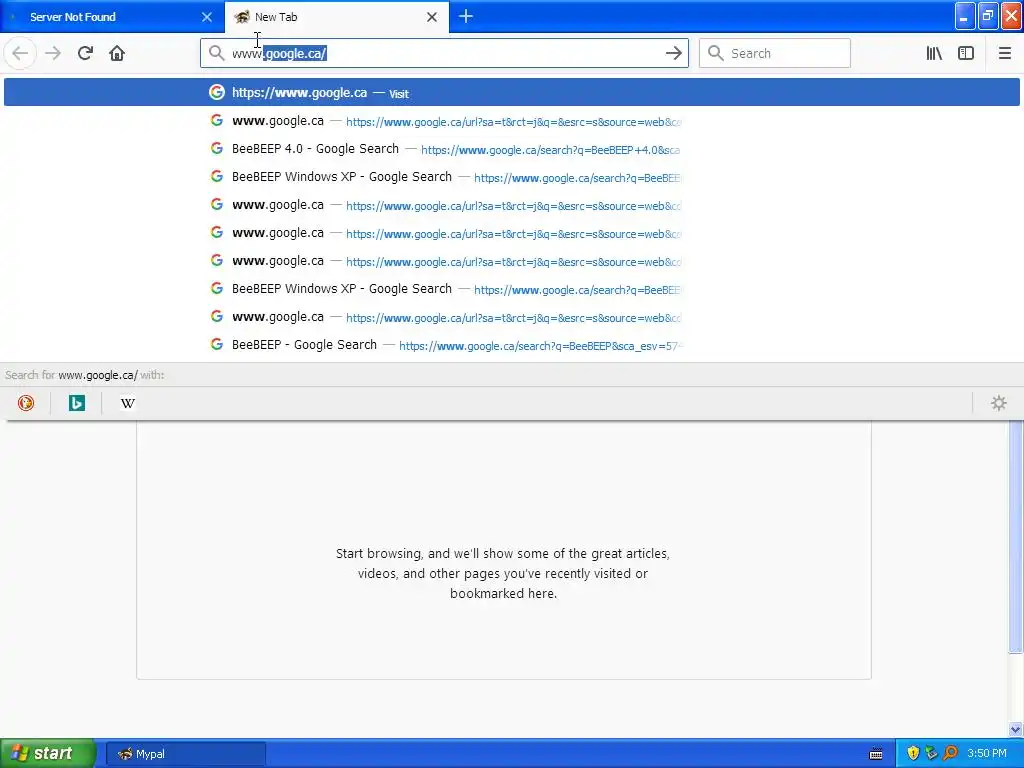Screen dimensions: 1024x768
Task: Click the magnifier icon in URL bar
Action: (217, 53)
